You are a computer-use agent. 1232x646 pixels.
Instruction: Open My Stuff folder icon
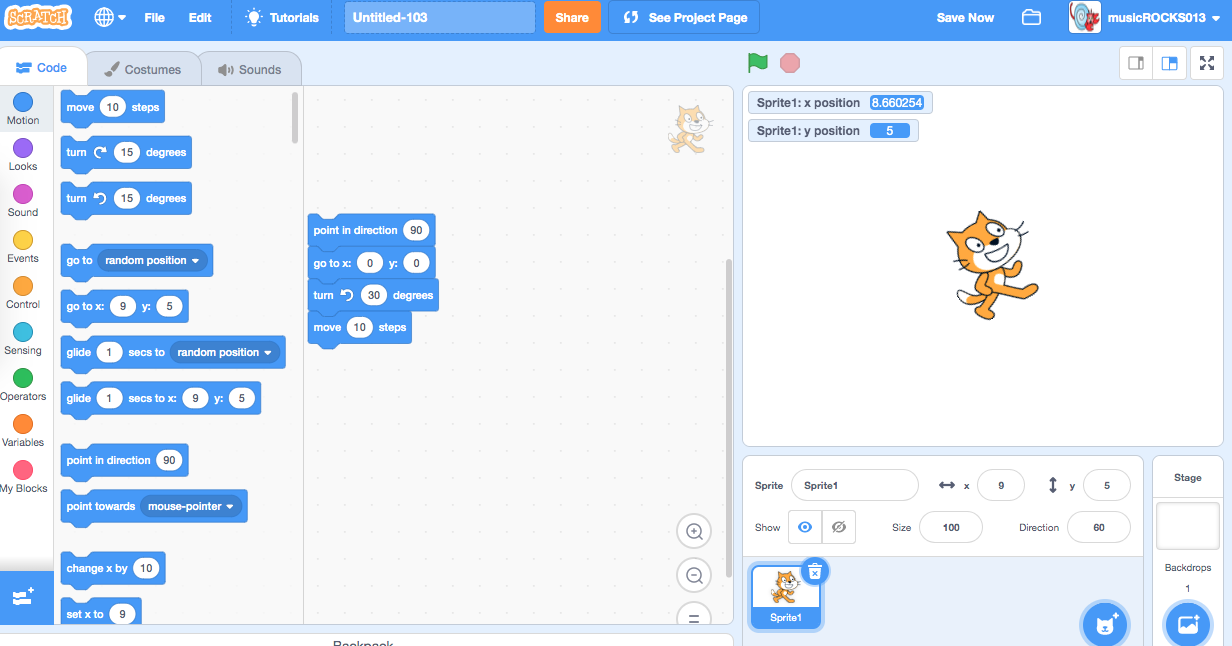click(1031, 17)
